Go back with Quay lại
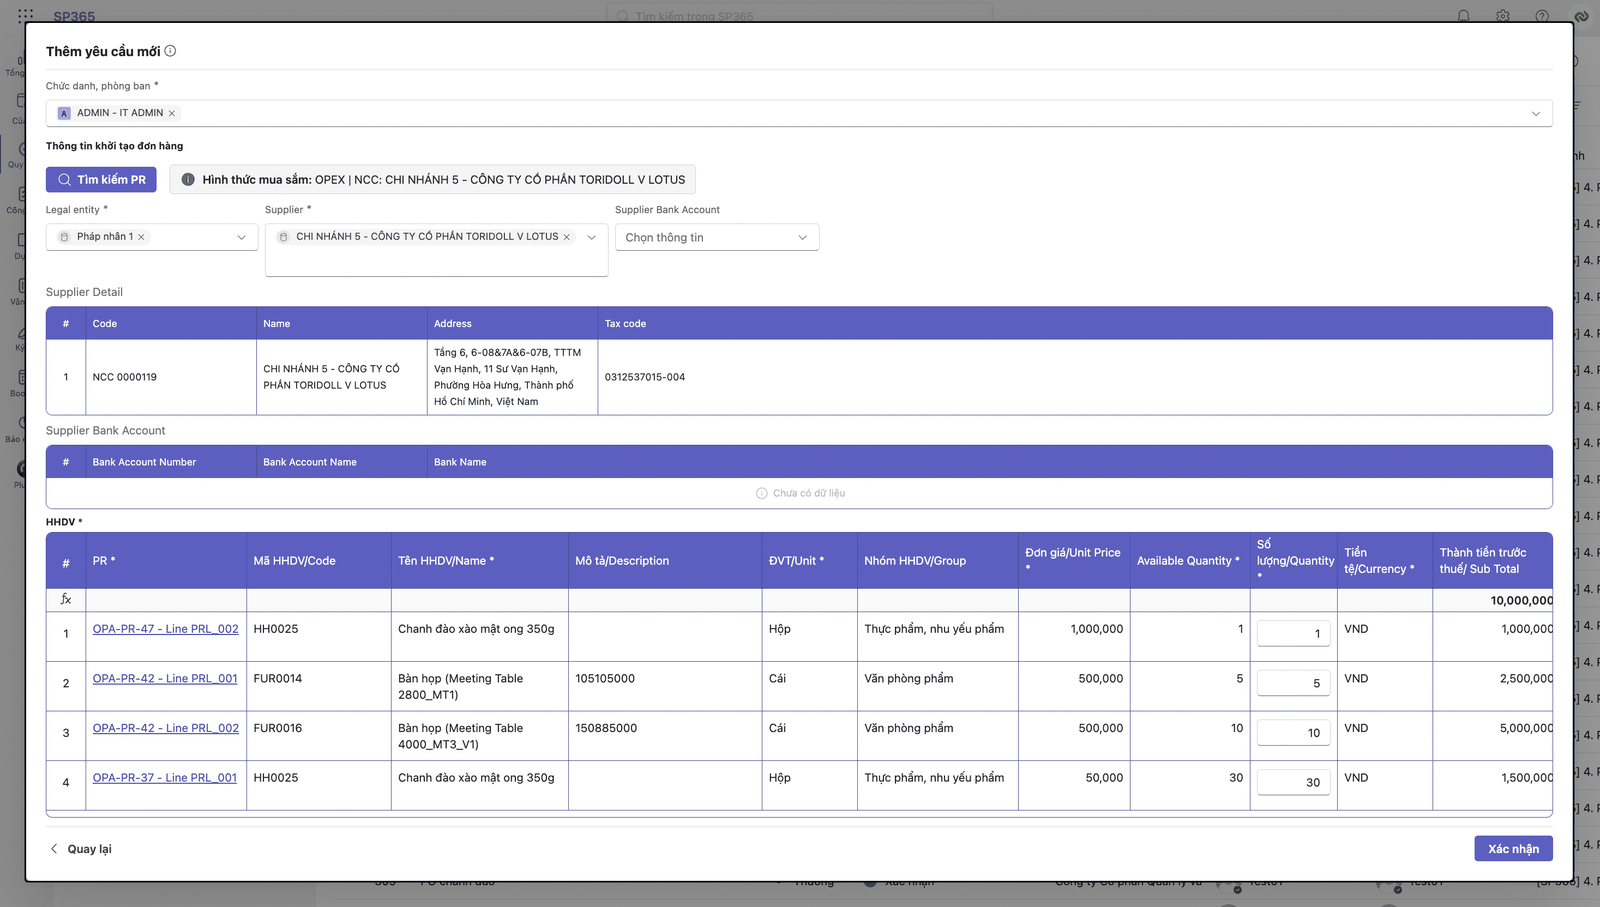This screenshot has width=1600, height=907. click(81, 849)
